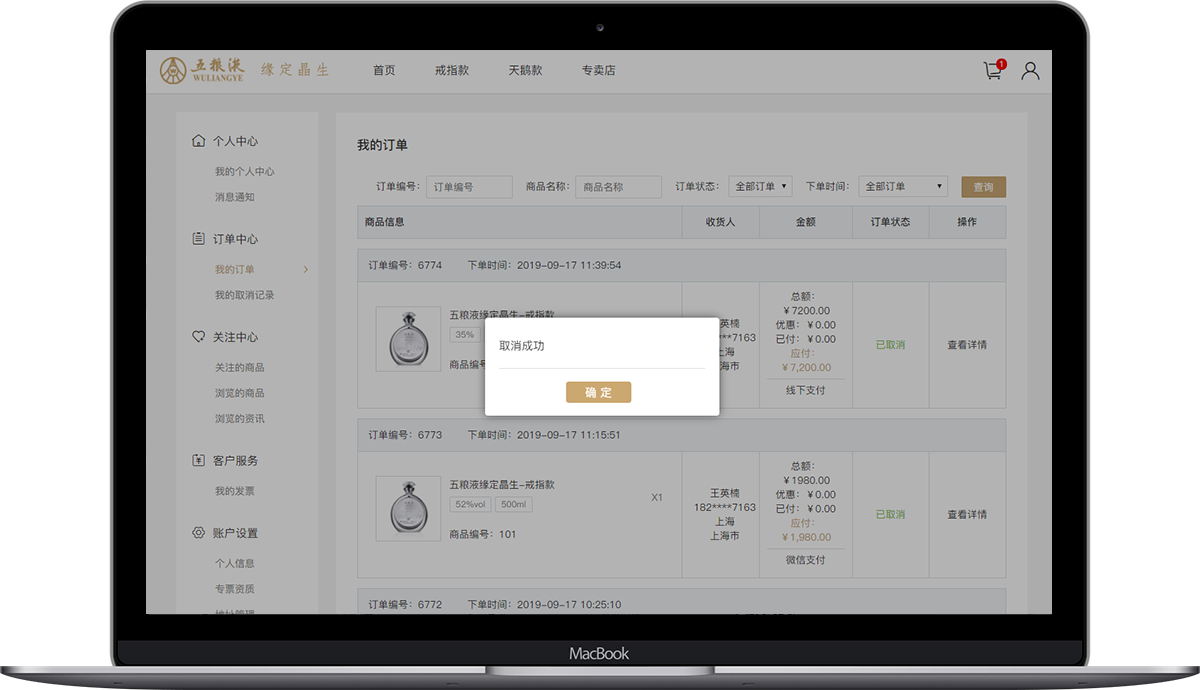
Task: Open 我的个人中心 in sidebar
Action: (244, 171)
